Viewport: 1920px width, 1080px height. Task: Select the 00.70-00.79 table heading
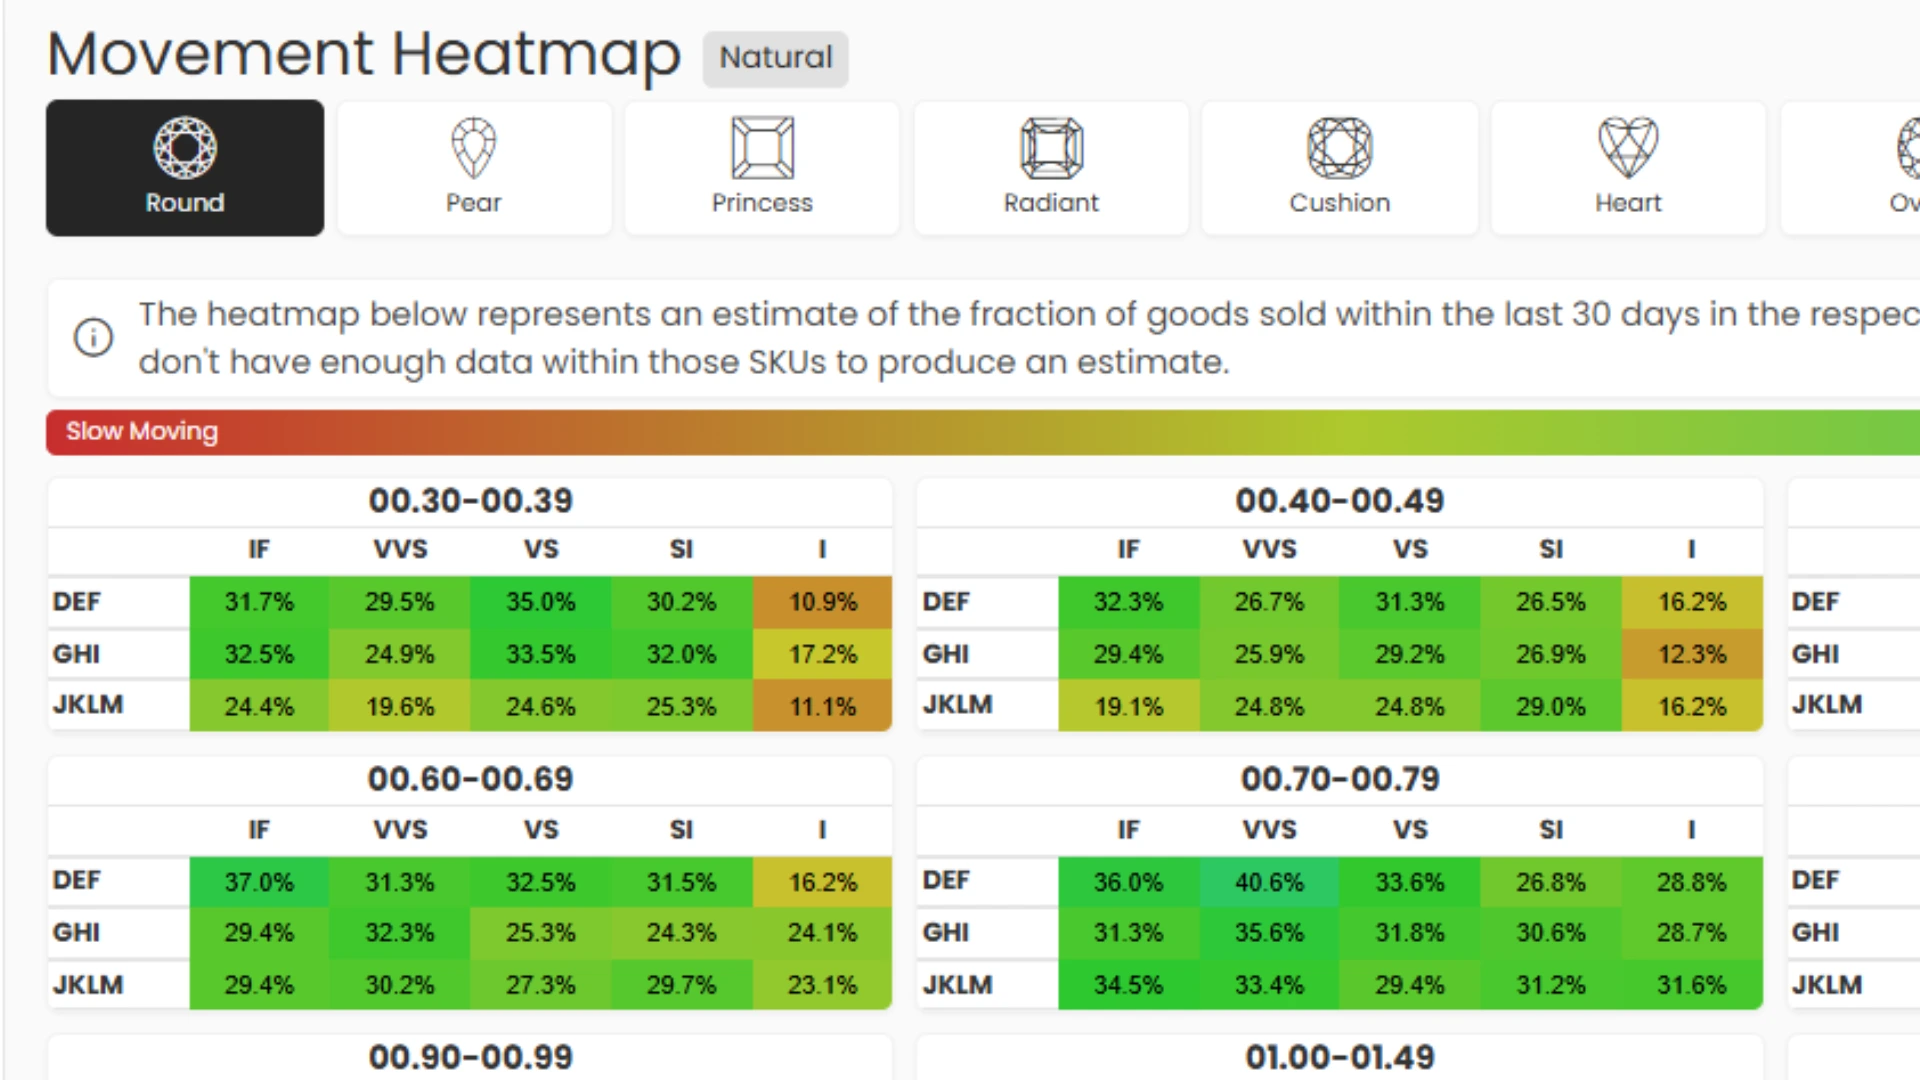(1339, 779)
